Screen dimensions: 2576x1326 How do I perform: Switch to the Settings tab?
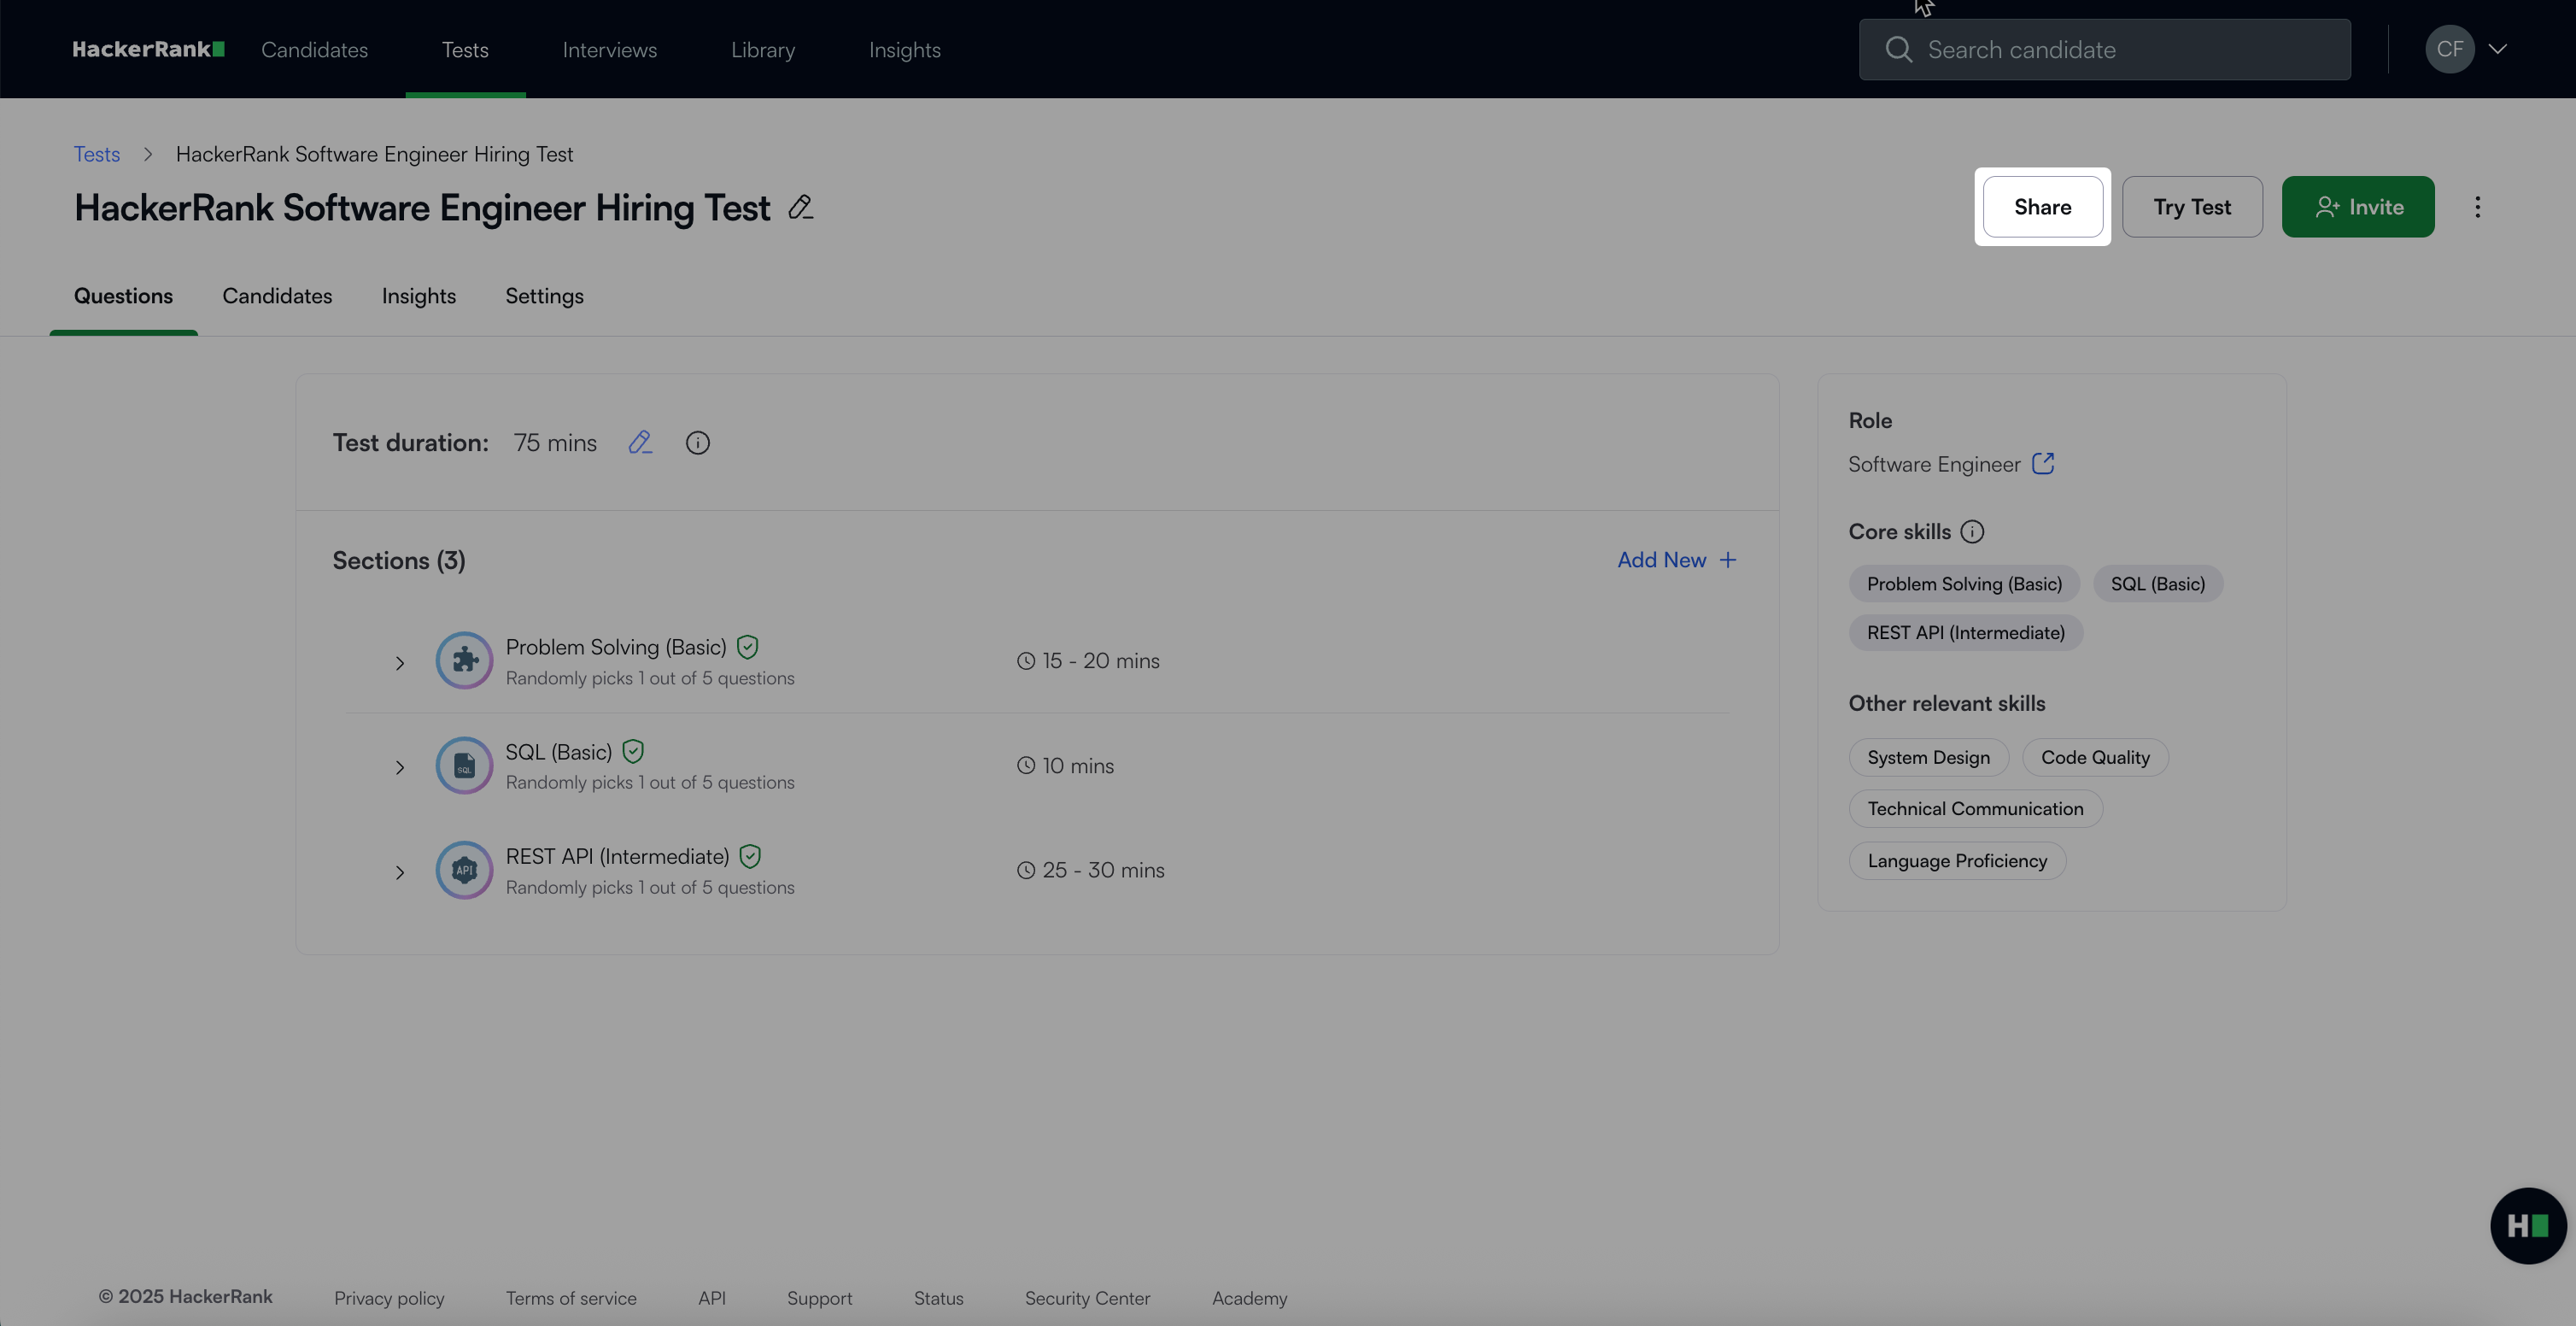coord(544,296)
